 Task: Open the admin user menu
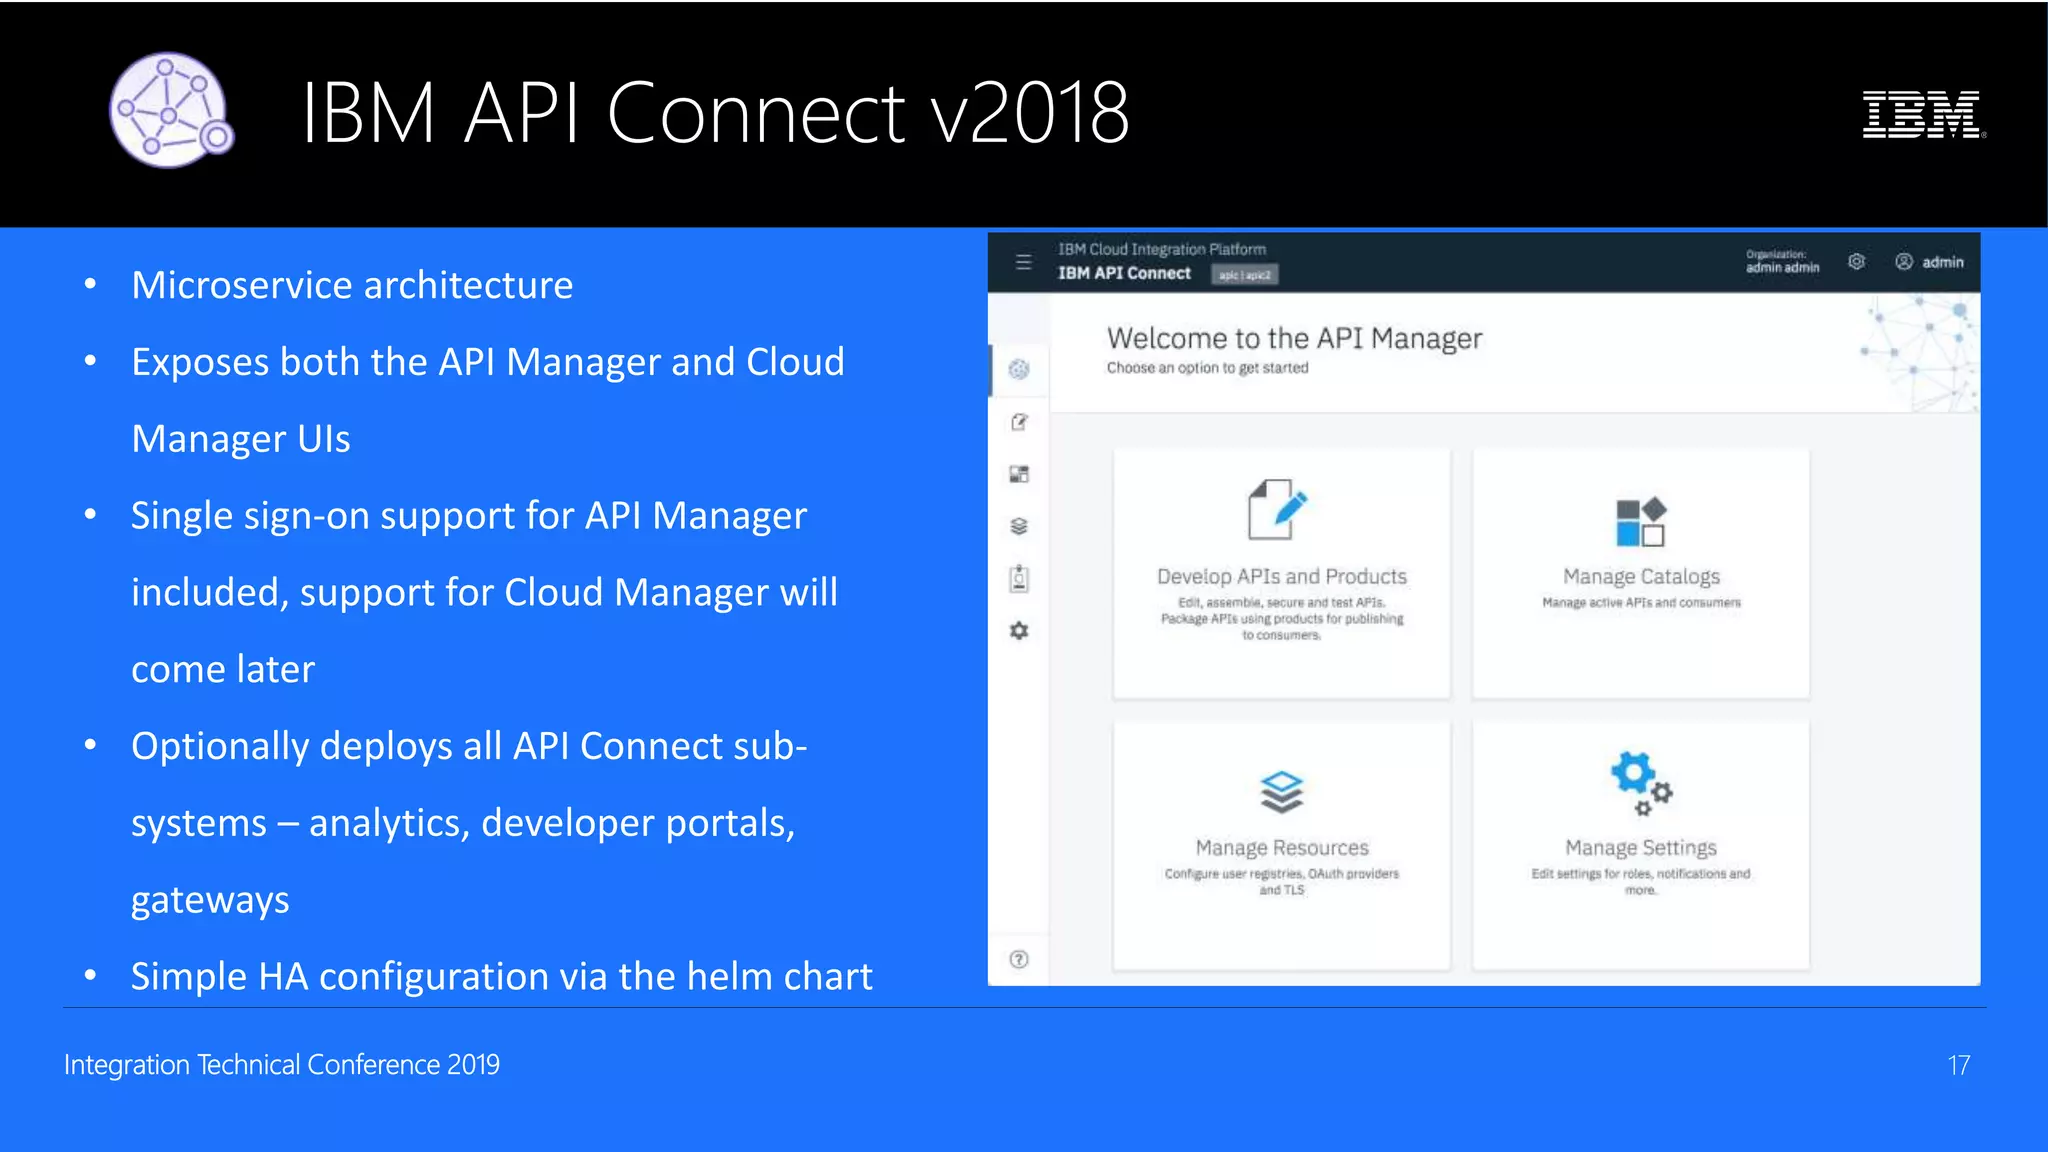pyautogui.click(x=1930, y=262)
